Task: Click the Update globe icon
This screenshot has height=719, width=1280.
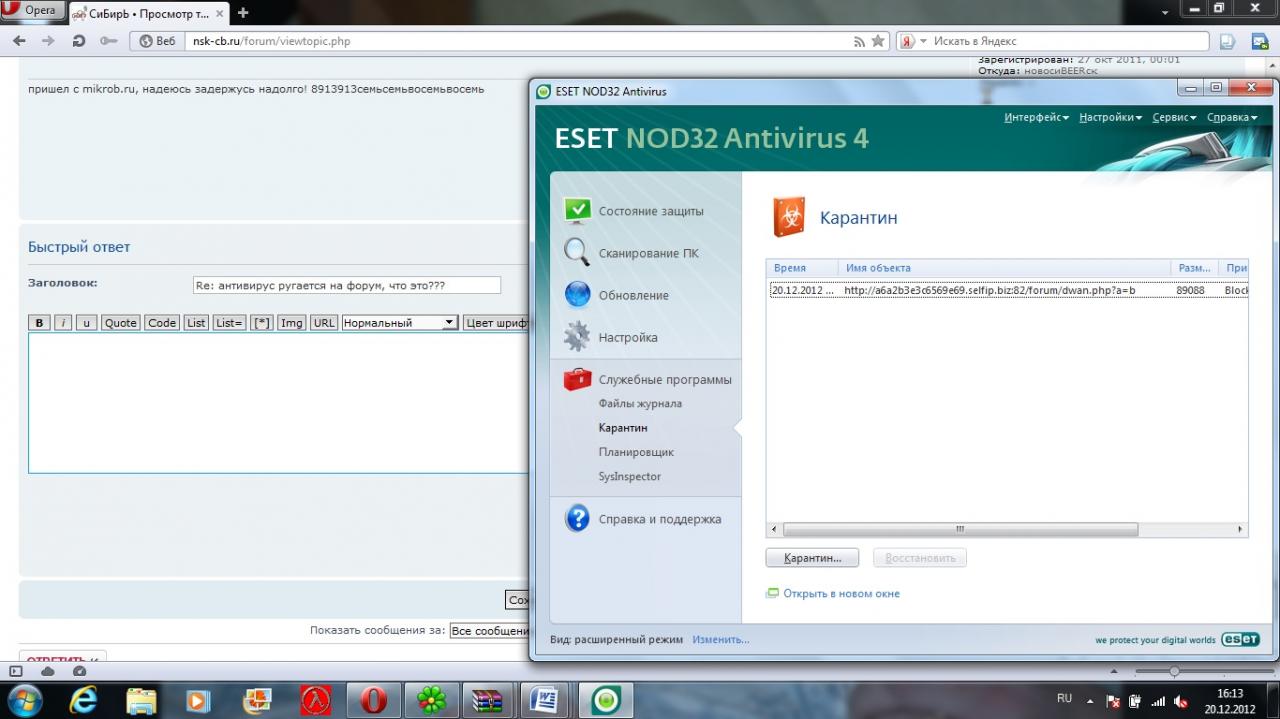Action: (577, 295)
